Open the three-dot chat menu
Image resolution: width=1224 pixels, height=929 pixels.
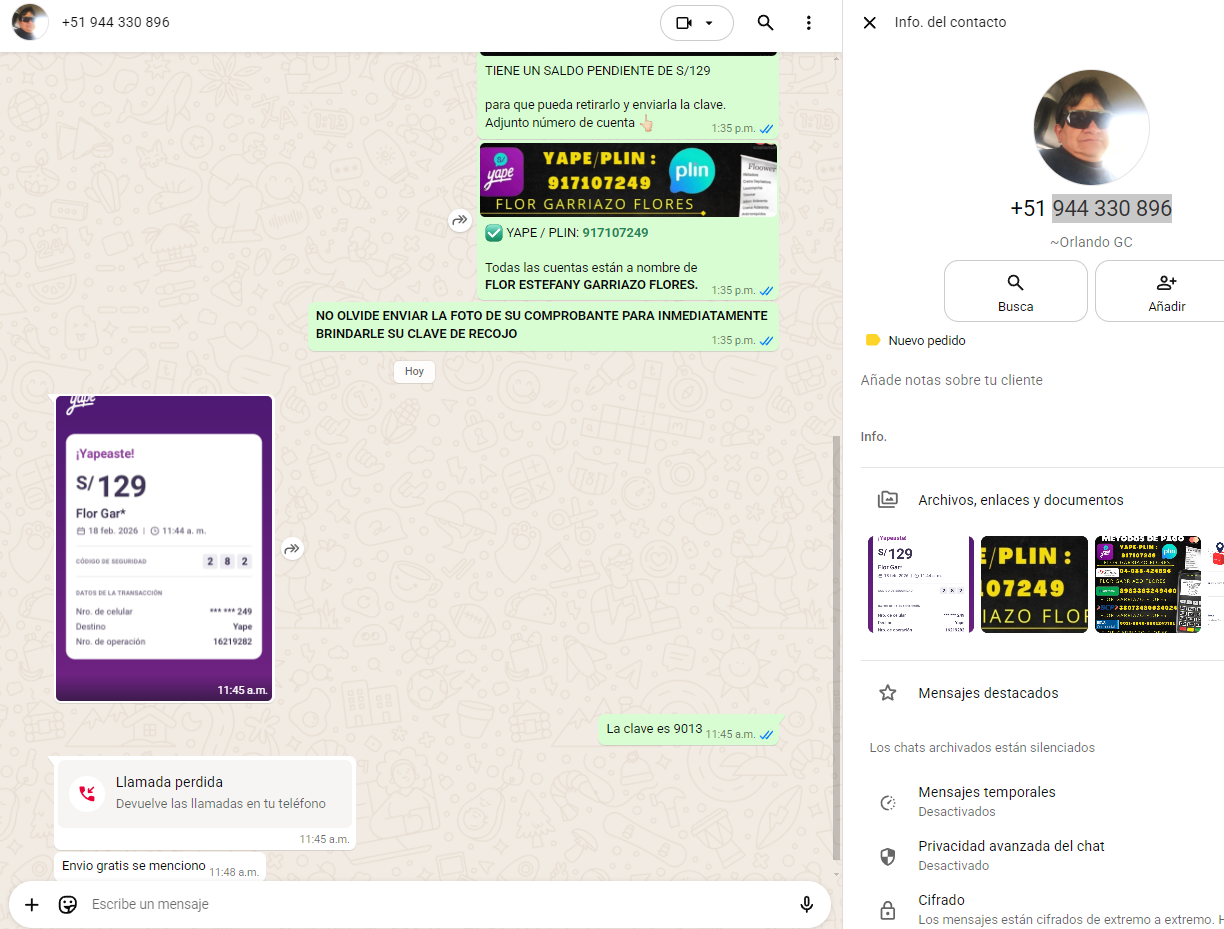[x=808, y=23]
